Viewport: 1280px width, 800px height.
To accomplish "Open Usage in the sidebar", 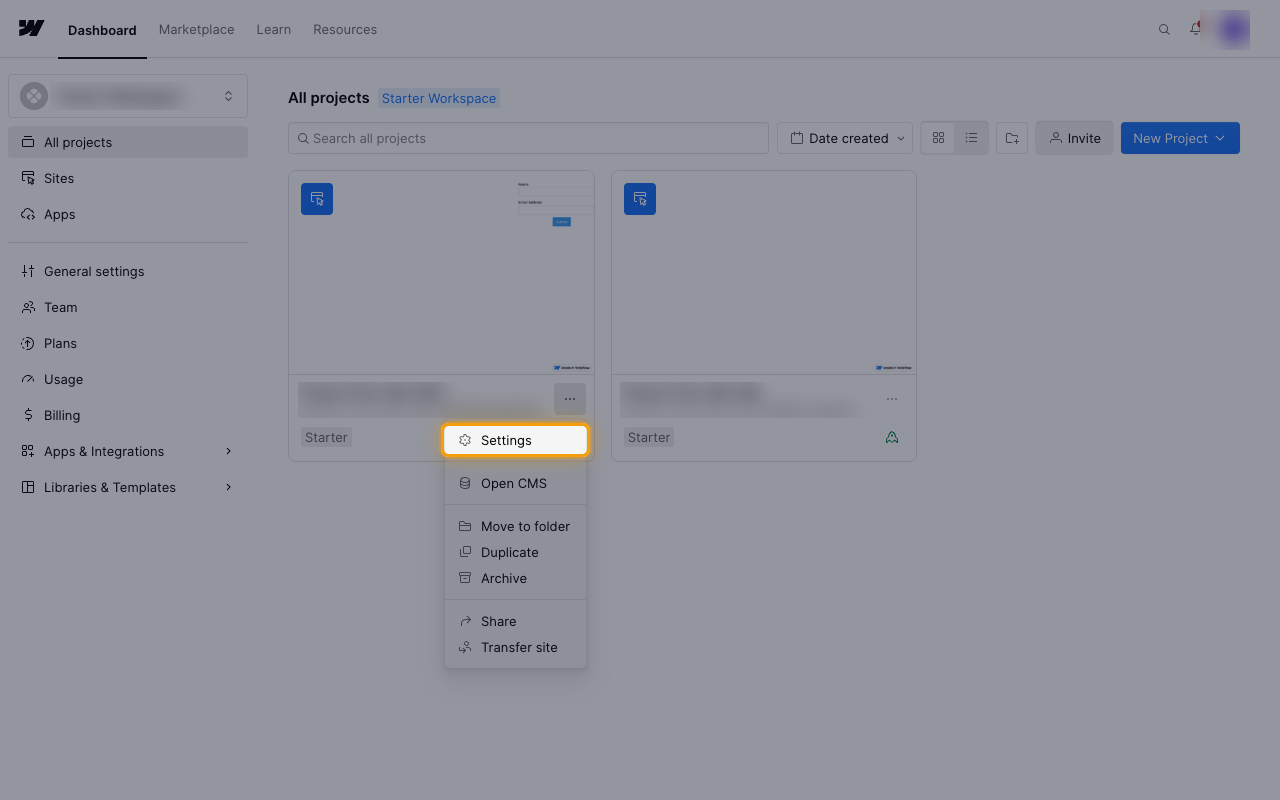I will click(x=128, y=379).
